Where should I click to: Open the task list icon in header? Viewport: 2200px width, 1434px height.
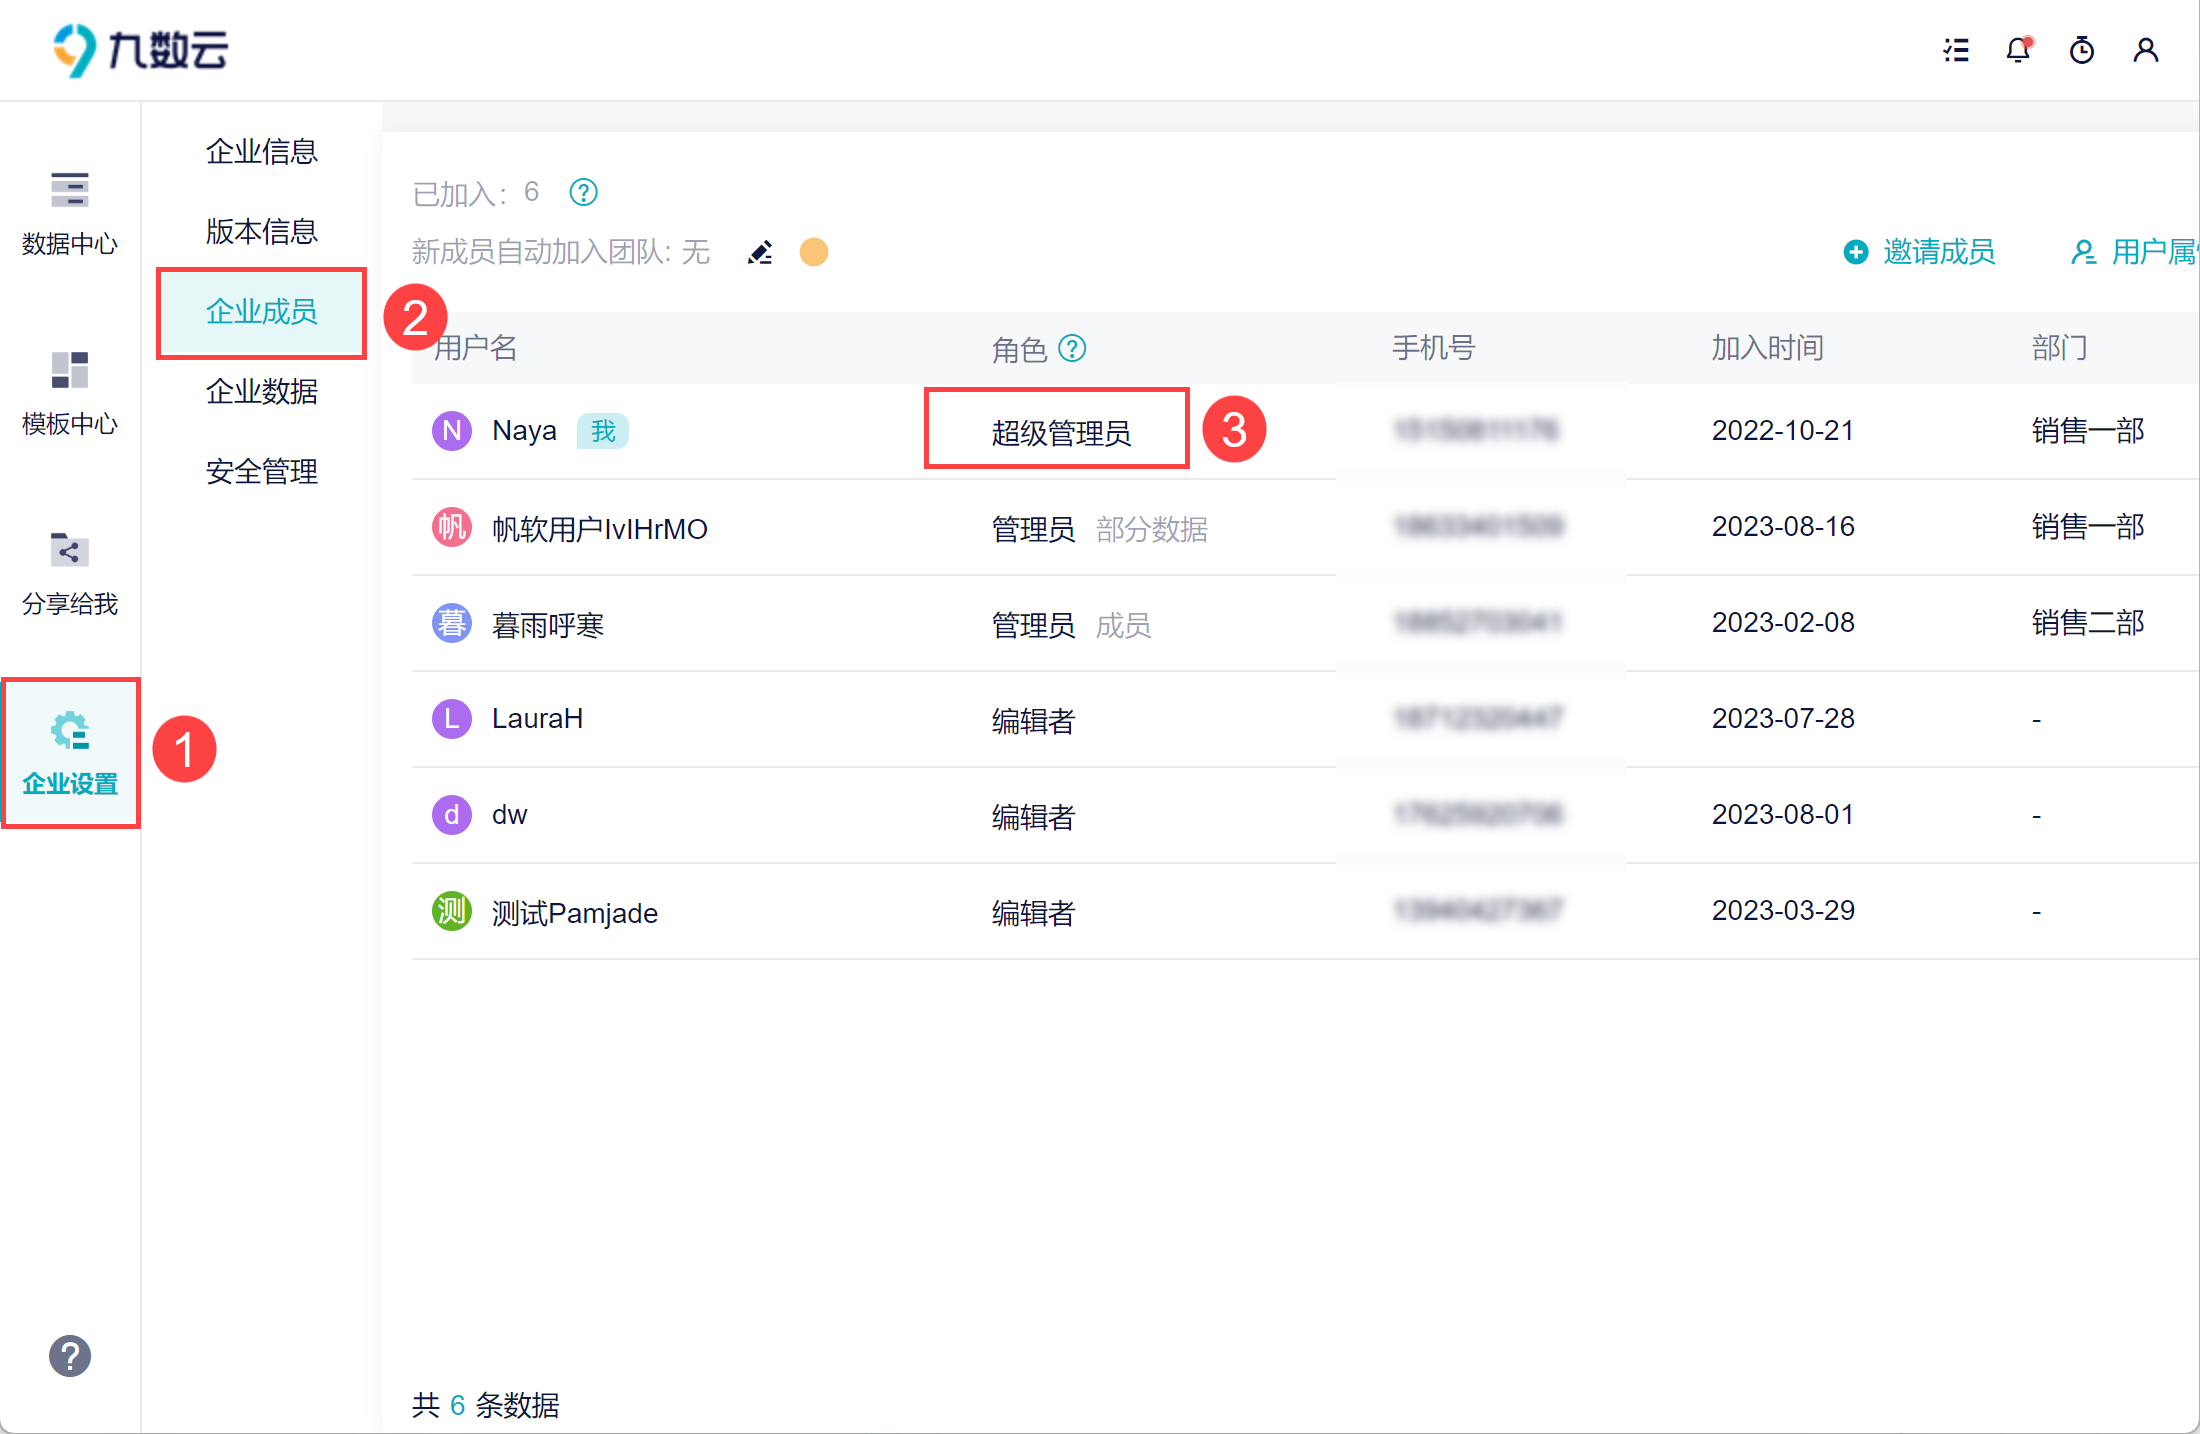click(x=1956, y=50)
